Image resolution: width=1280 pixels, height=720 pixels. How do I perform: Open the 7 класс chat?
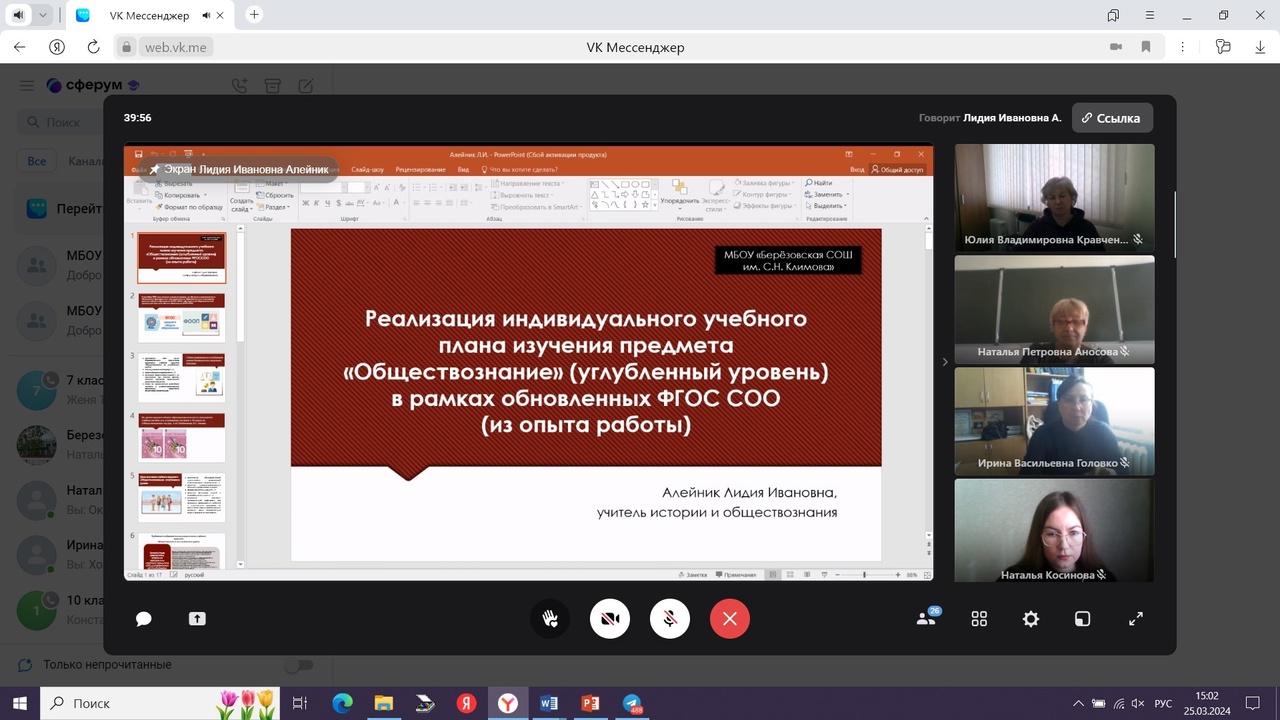58,389
